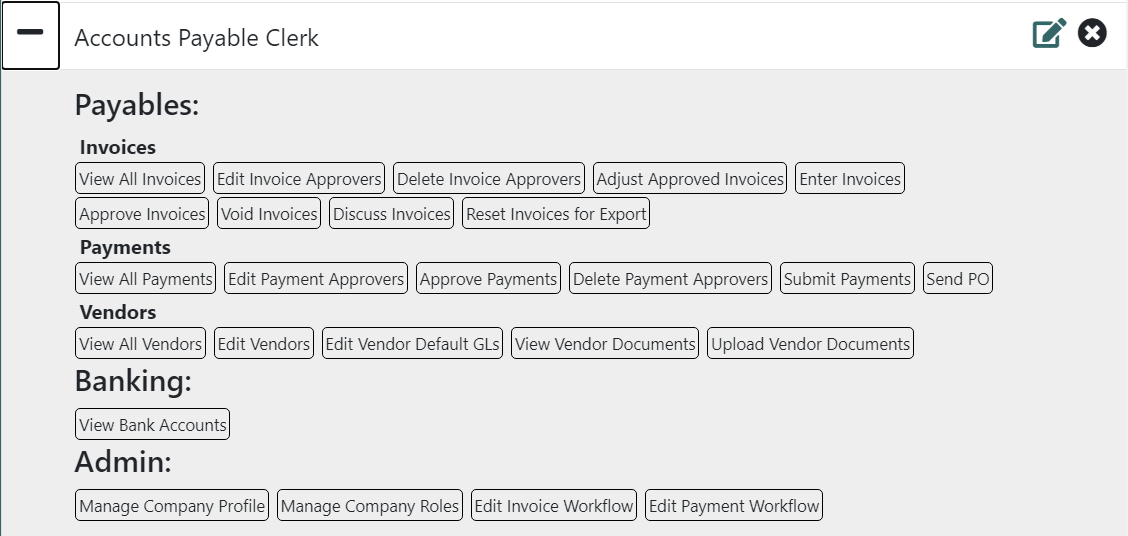Click Adjust Approved Invoices permission
This screenshot has height=536, width=1128.
(690, 178)
